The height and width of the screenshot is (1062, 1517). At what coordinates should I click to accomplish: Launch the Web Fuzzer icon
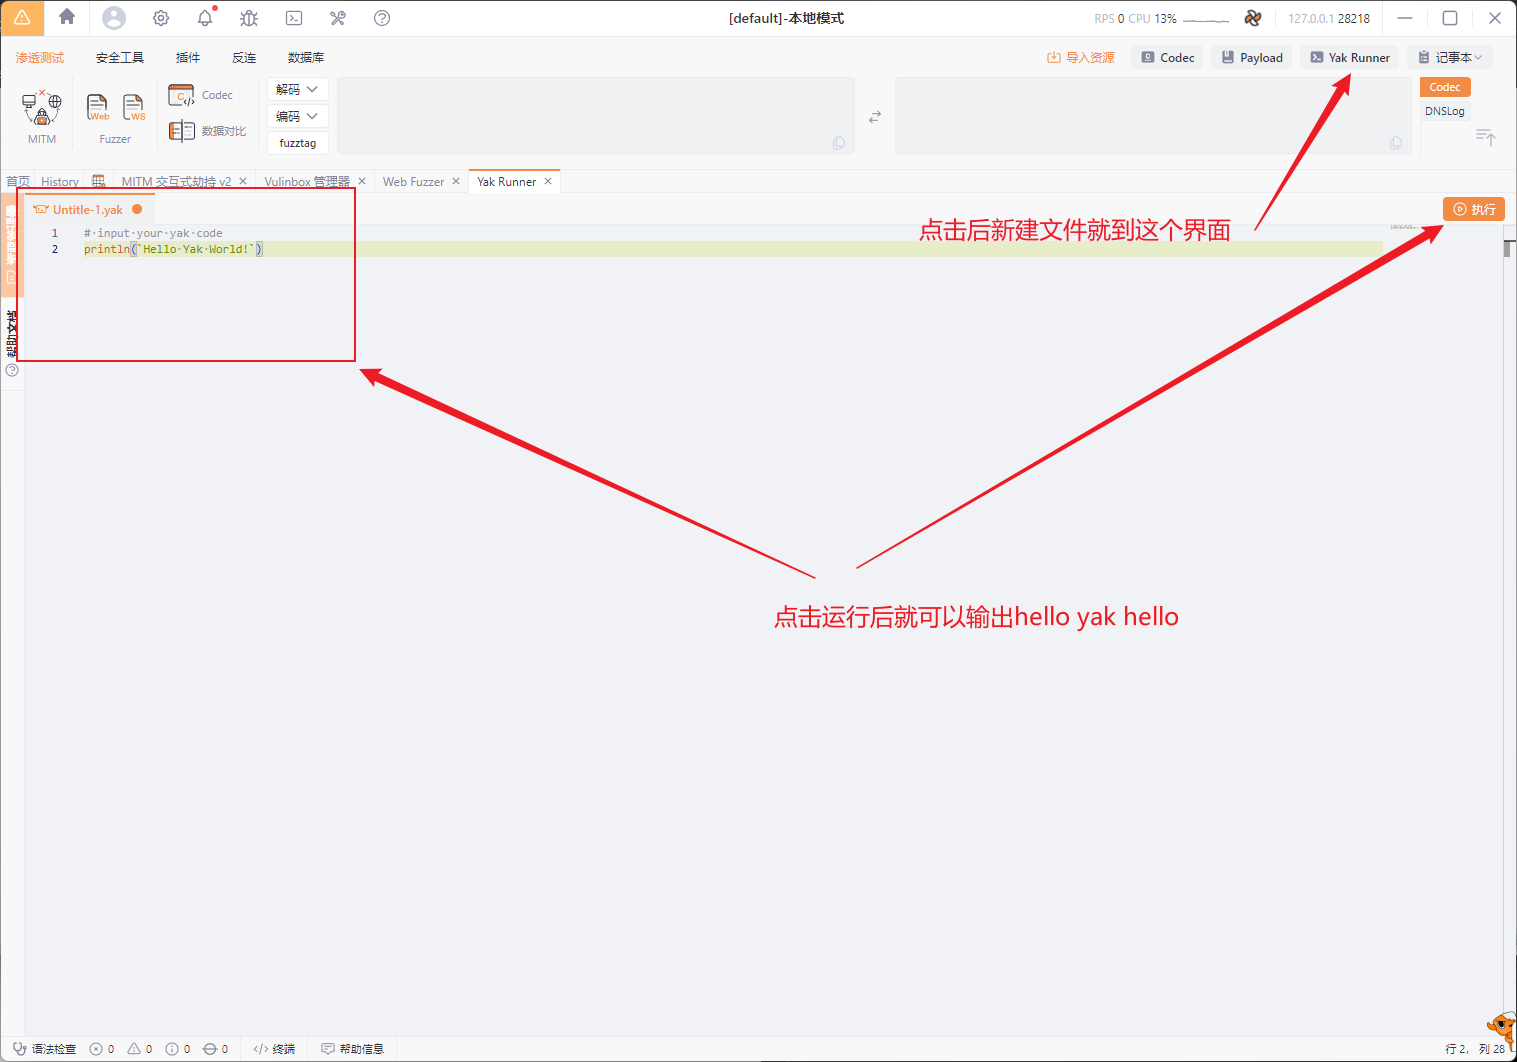(x=97, y=107)
